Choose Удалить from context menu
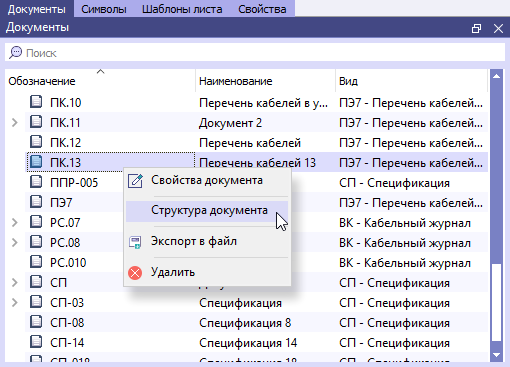The image size is (510, 367). (207, 272)
